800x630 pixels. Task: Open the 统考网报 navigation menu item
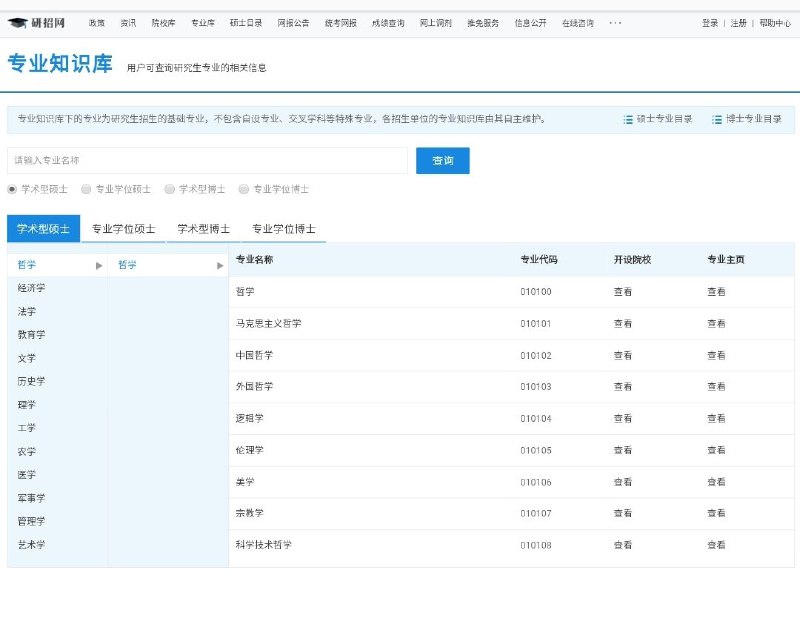click(341, 23)
